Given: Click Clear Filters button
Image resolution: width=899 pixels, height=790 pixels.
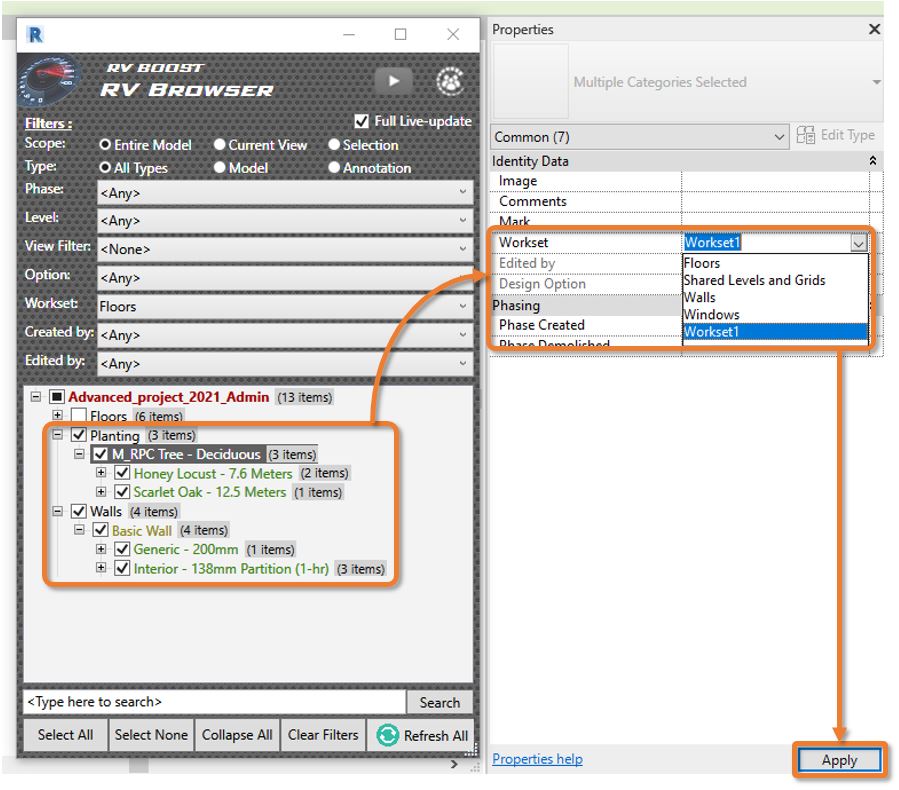Looking at the screenshot, I should pos(323,735).
